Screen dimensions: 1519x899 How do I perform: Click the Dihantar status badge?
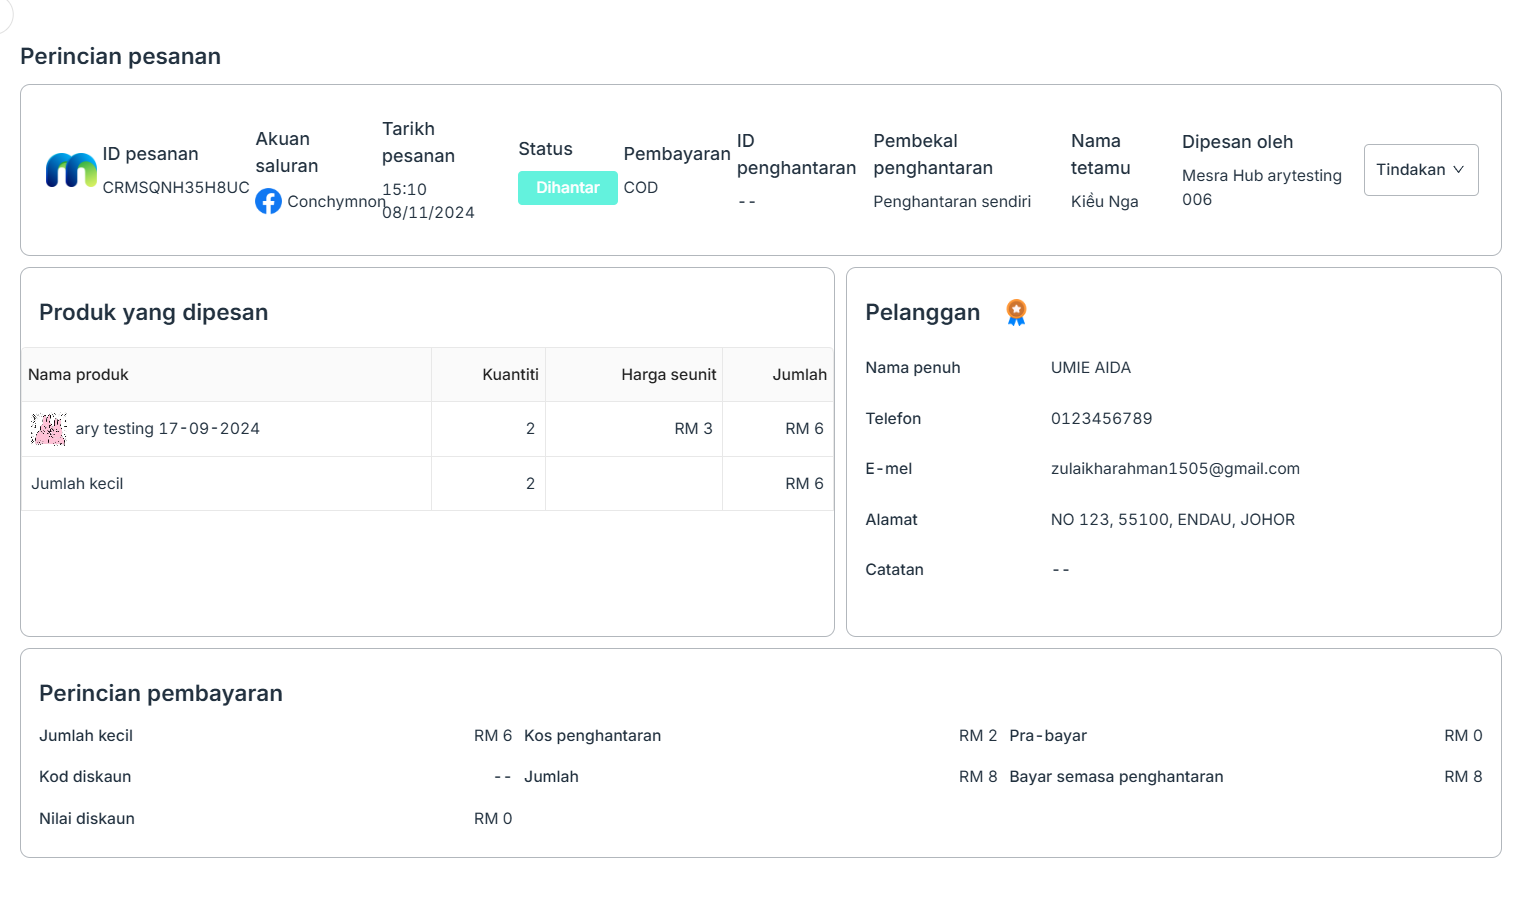click(x=567, y=188)
